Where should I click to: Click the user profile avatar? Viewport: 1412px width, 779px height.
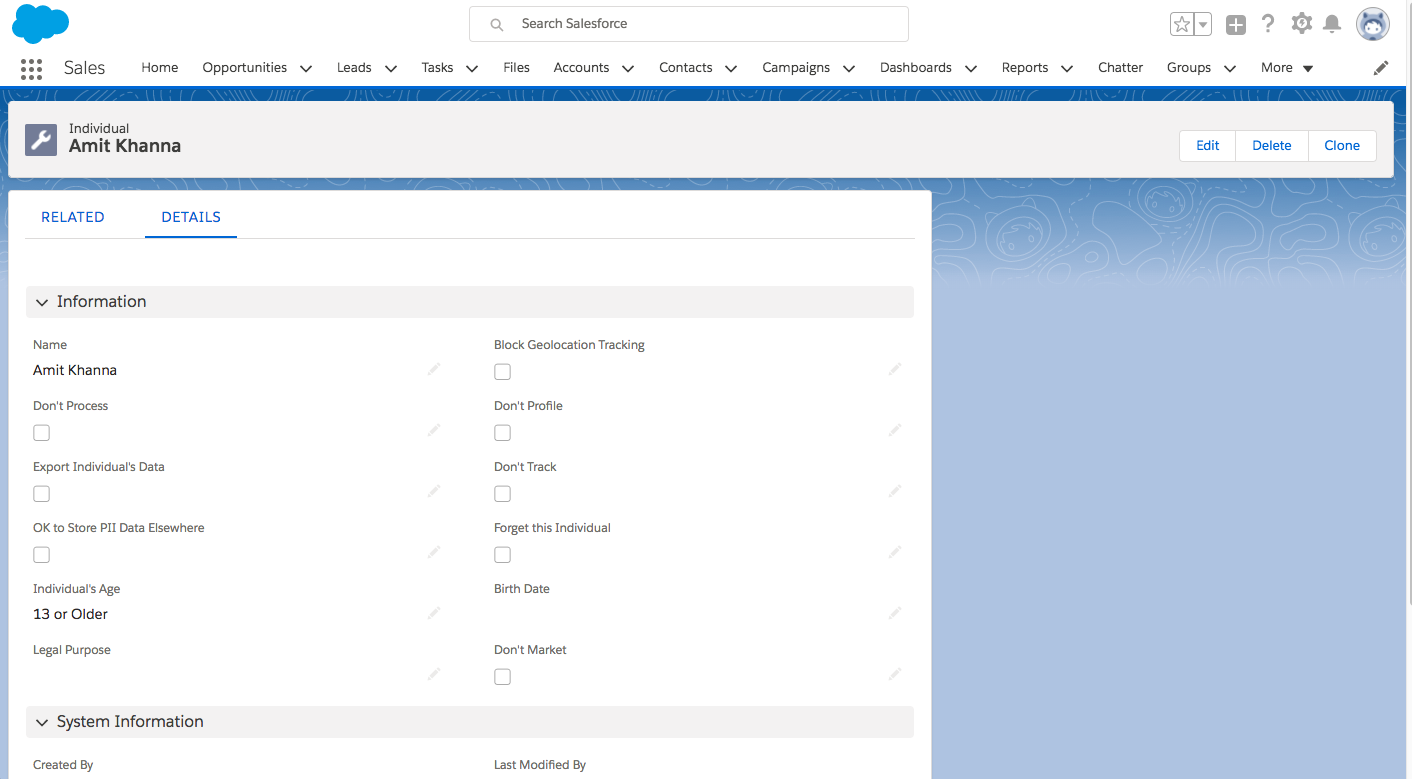pyautogui.click(x=1373, y=24)
